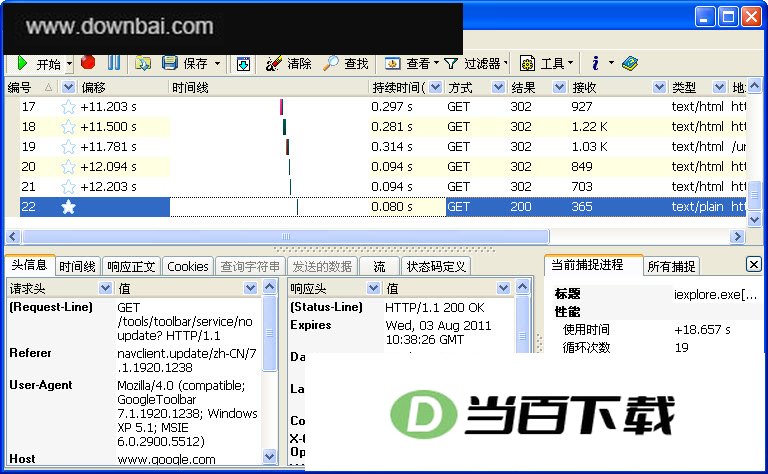Screen dimensions: 768x474
Task: Open filter dropdown on 持续时间 column header
Action: 435,87
